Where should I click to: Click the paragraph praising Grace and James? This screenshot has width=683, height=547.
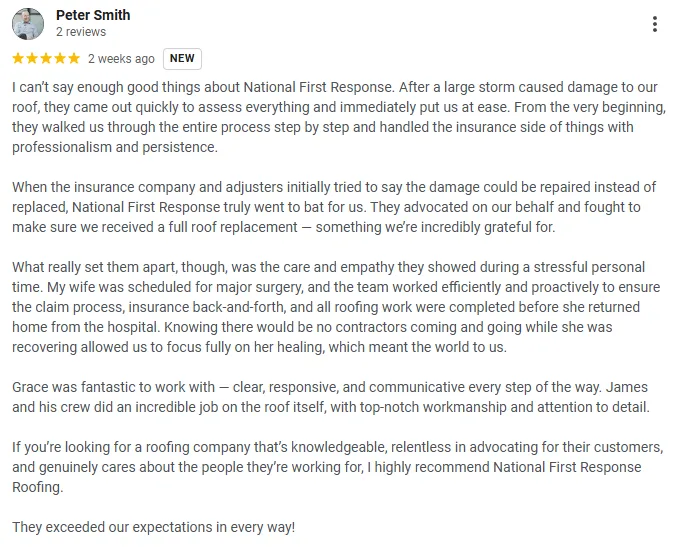[x=331, y=397]
